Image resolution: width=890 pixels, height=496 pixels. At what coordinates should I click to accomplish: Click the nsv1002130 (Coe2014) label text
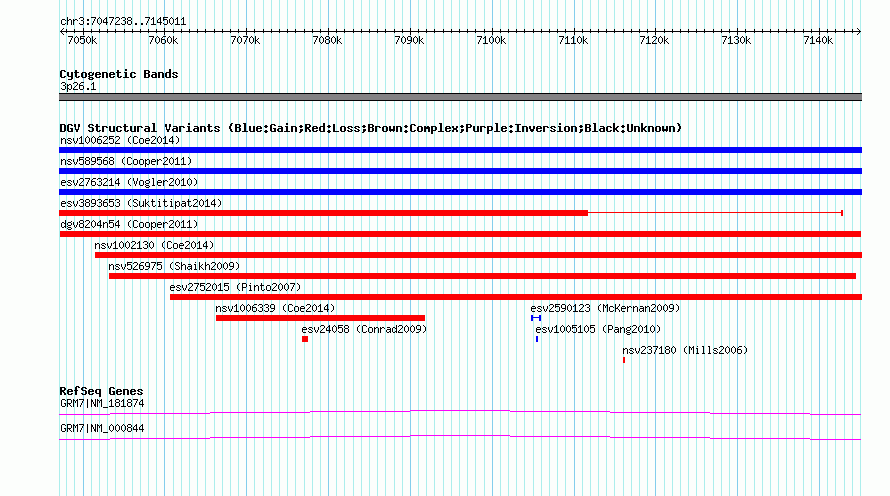(154, 245)
